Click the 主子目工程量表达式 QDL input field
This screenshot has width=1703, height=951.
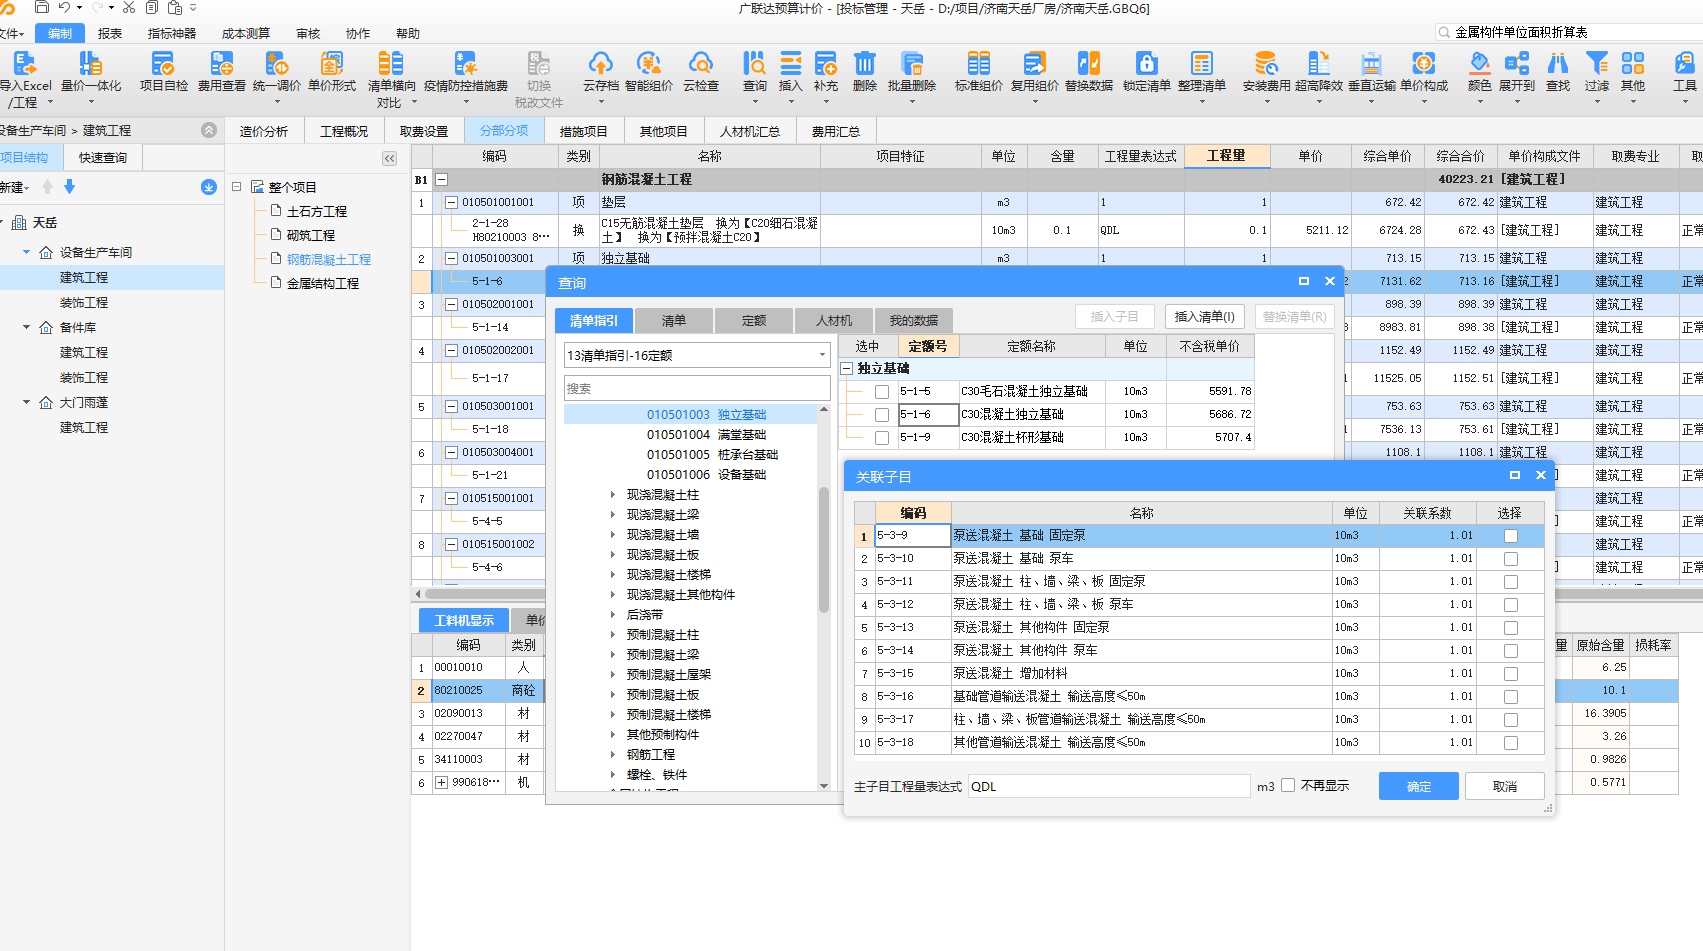tap(1109, 787)
